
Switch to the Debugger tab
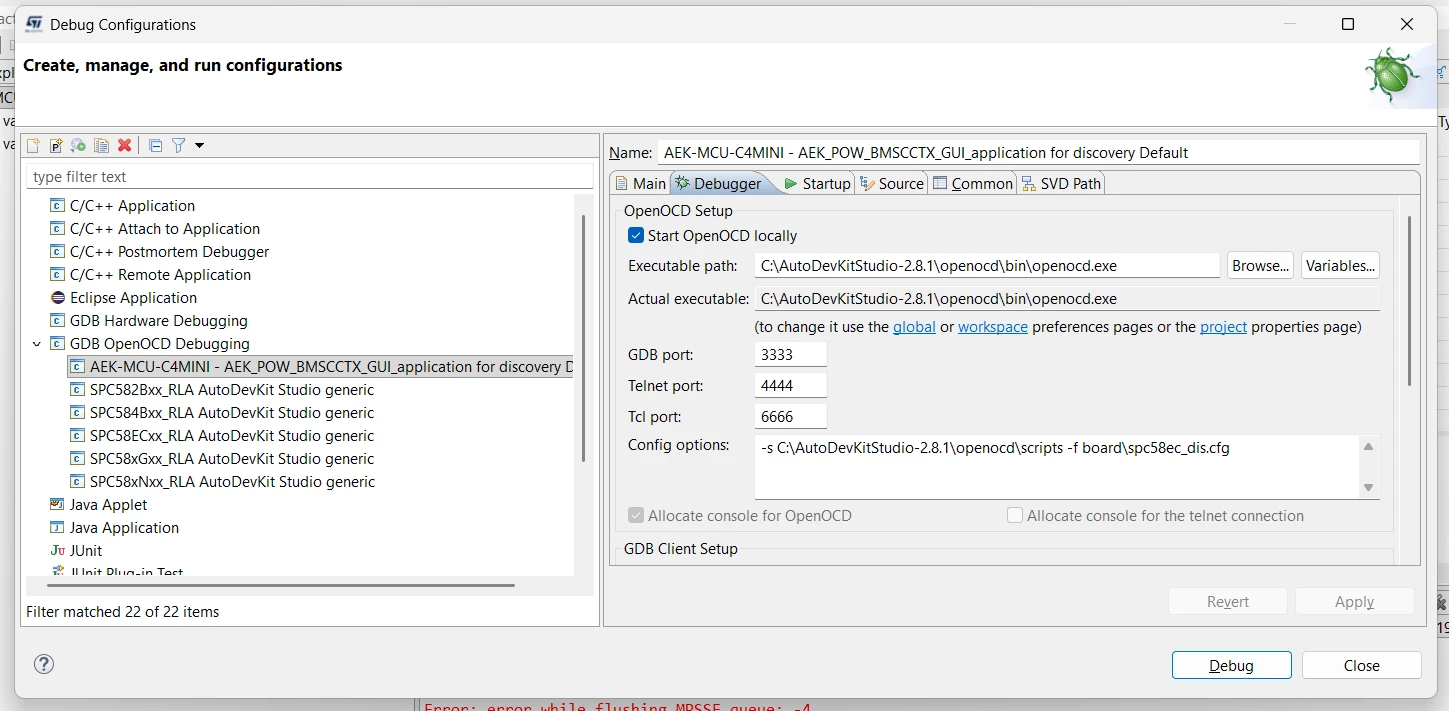(719, 183)
